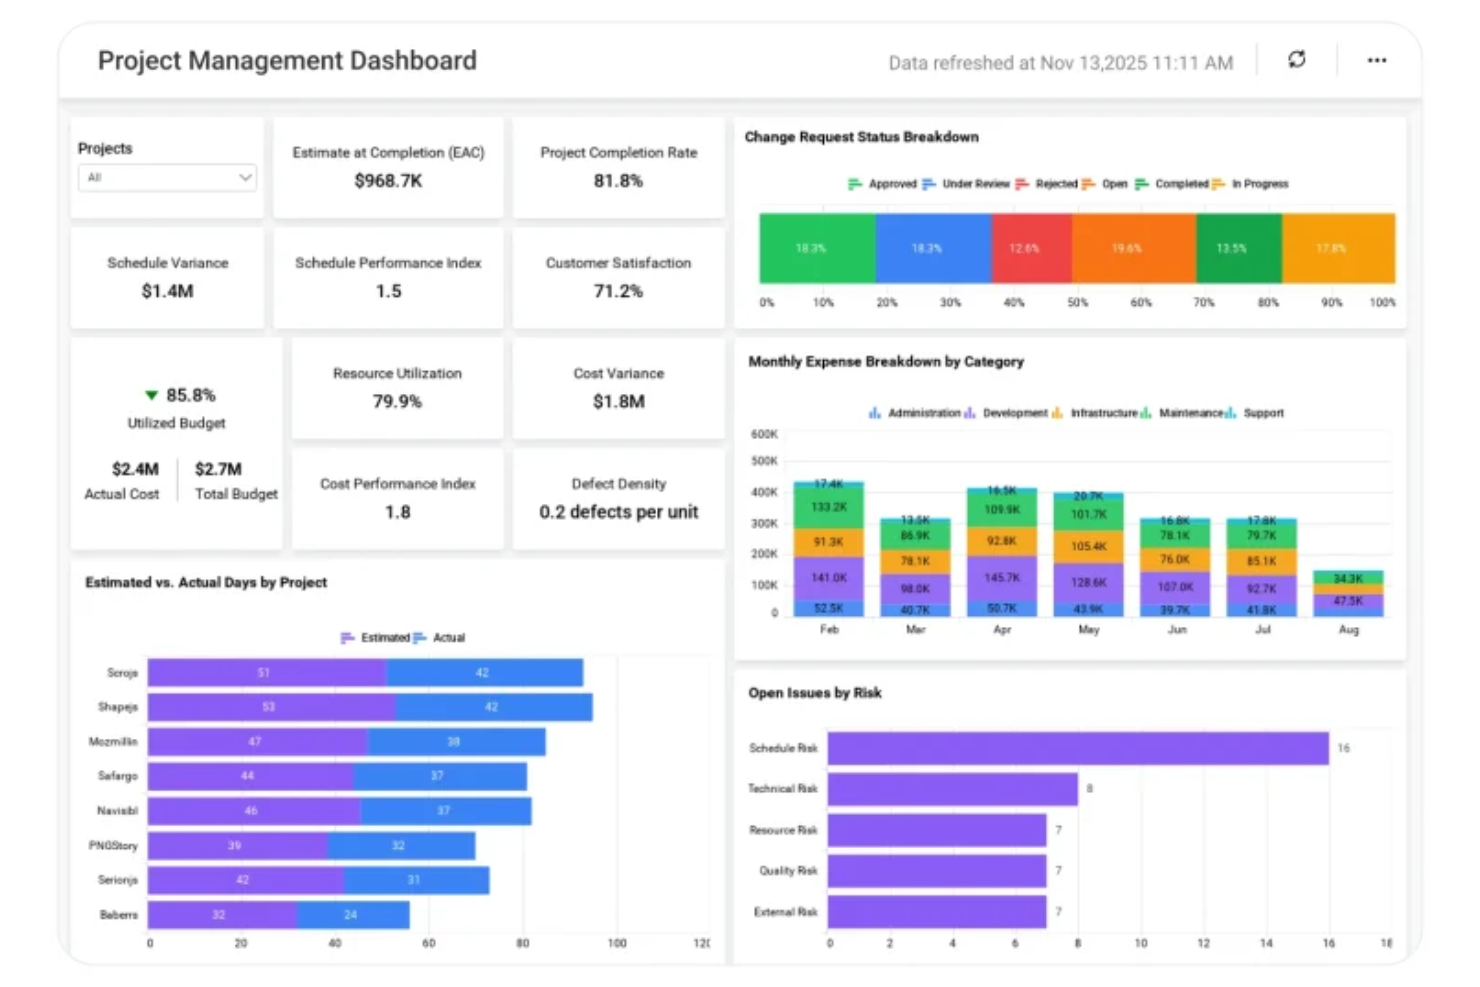This screenshot has height=987, width=1480.
Task: Open the Projects filter dropdown
Action: coord(166,177)
